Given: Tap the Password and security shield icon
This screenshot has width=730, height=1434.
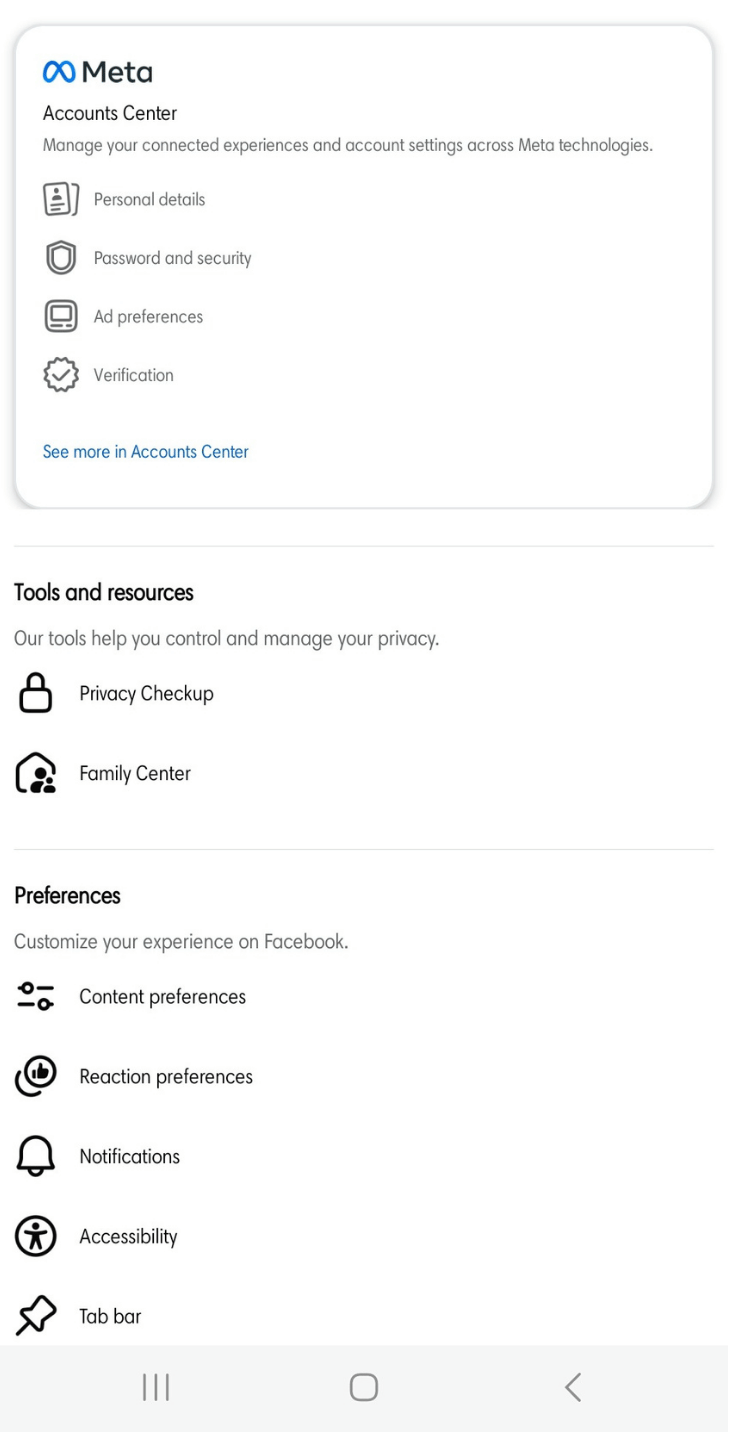Looking at the screenshot, I should [61, 258].
